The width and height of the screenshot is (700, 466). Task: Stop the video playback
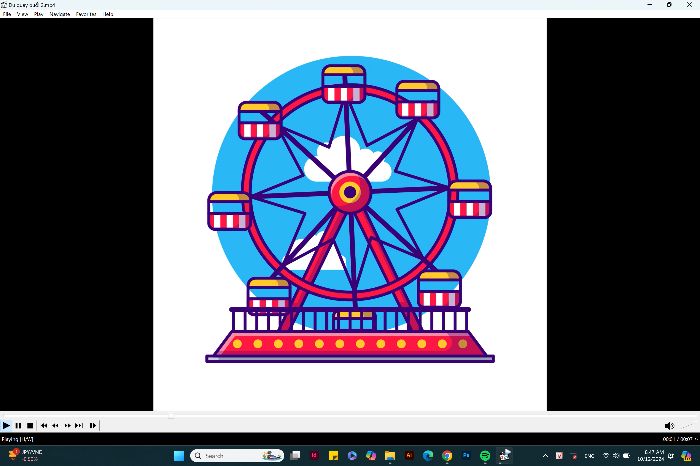pos(30,425)
